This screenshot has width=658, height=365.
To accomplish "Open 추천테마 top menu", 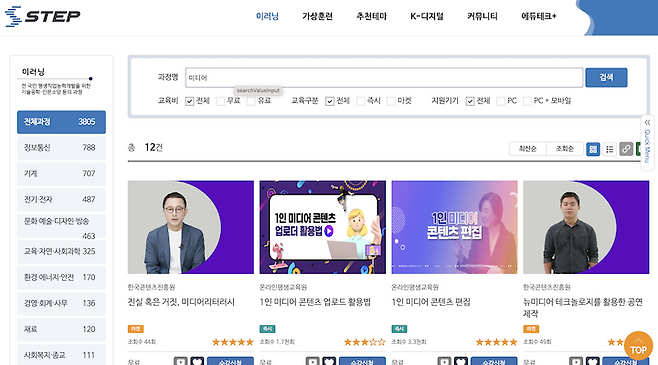I will coord(371,16).
